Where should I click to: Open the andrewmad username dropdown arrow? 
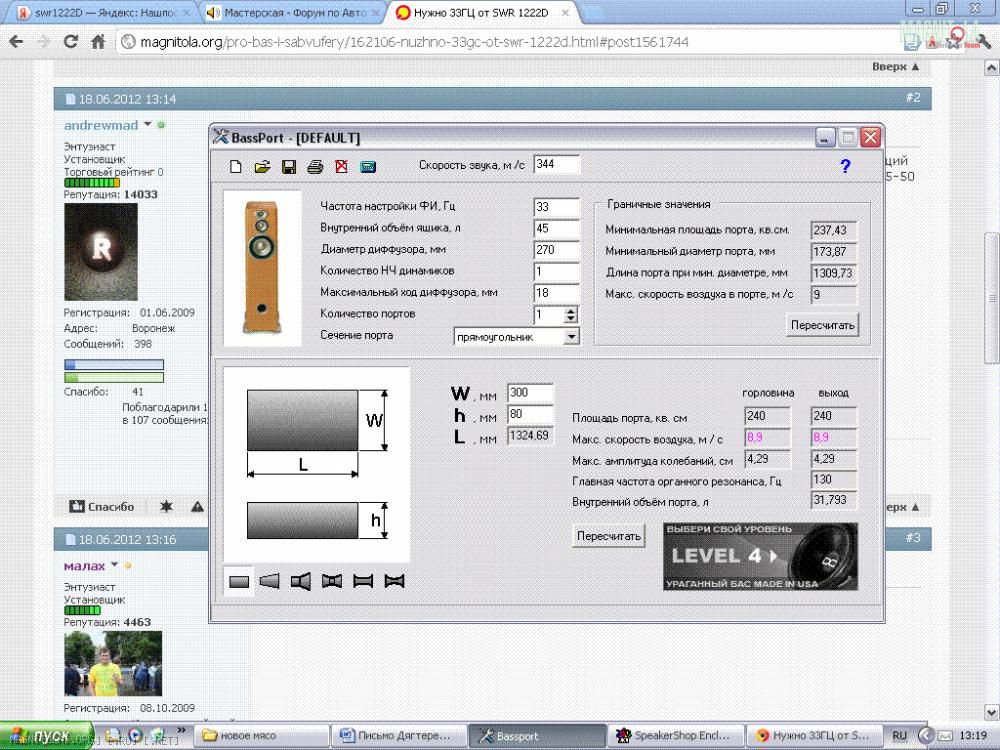coord(147,125)
